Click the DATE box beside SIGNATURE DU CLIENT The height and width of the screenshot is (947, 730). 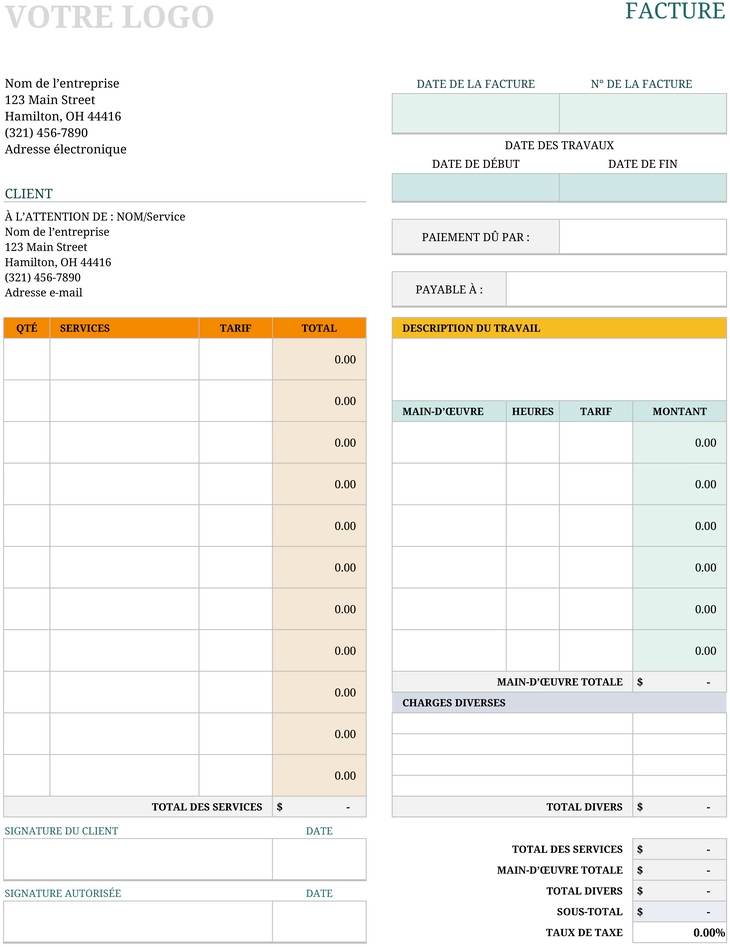tap(319, 859)
